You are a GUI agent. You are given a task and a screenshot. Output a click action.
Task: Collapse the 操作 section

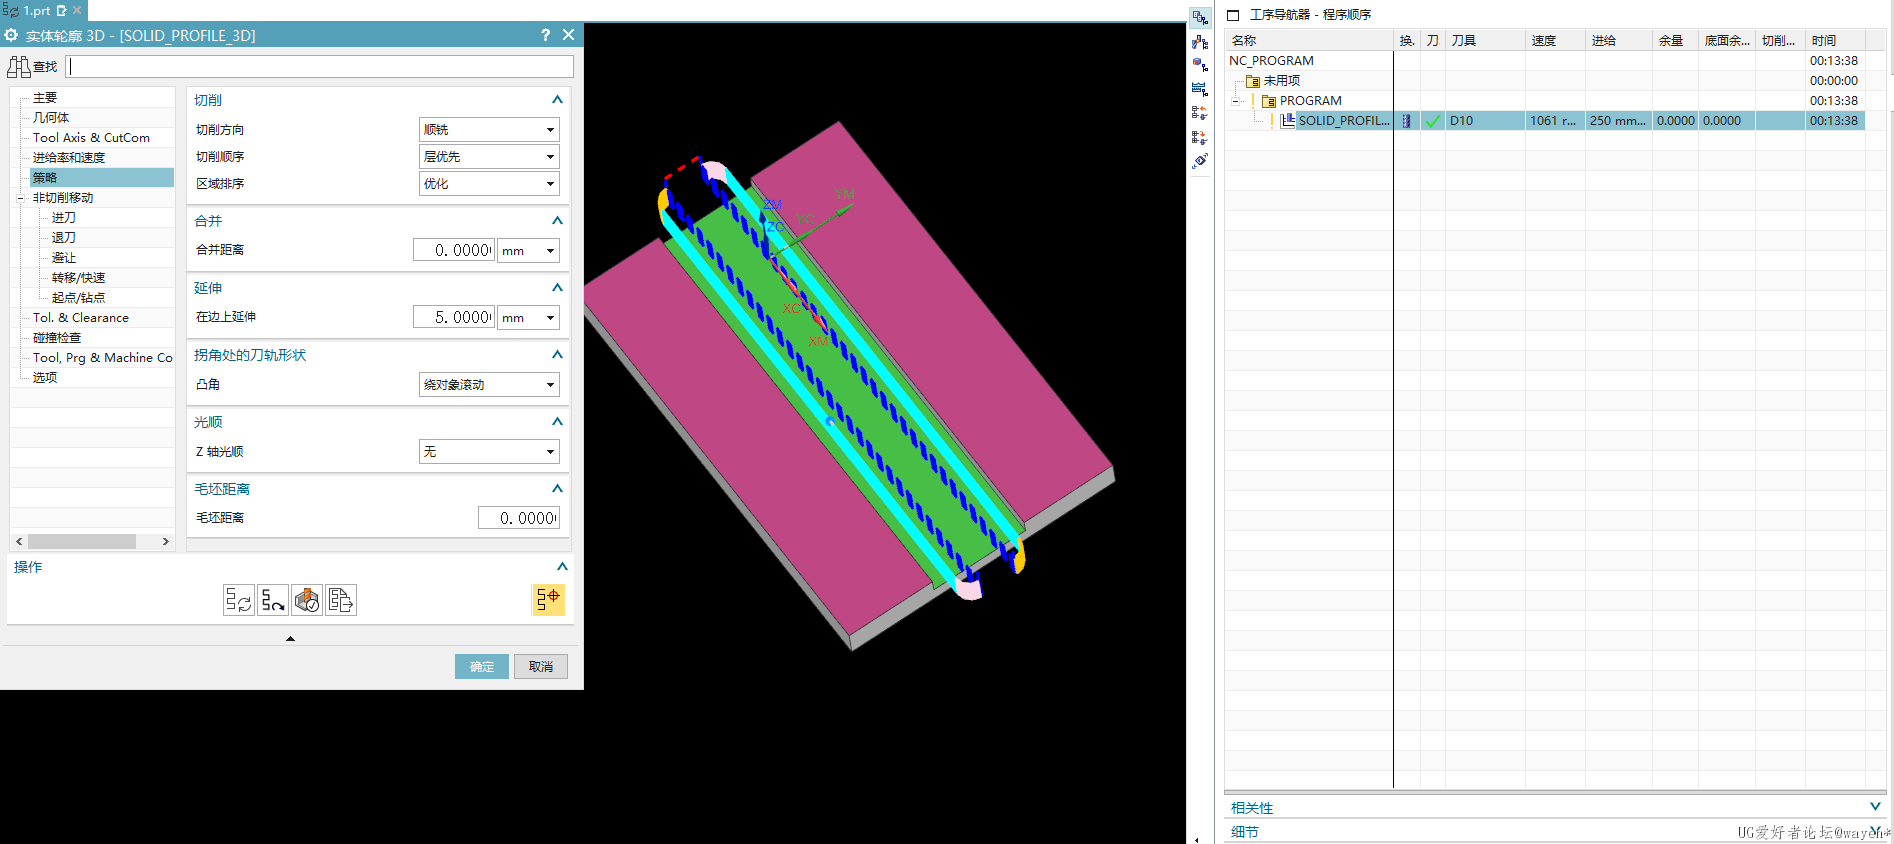click(x=562, y=567)
